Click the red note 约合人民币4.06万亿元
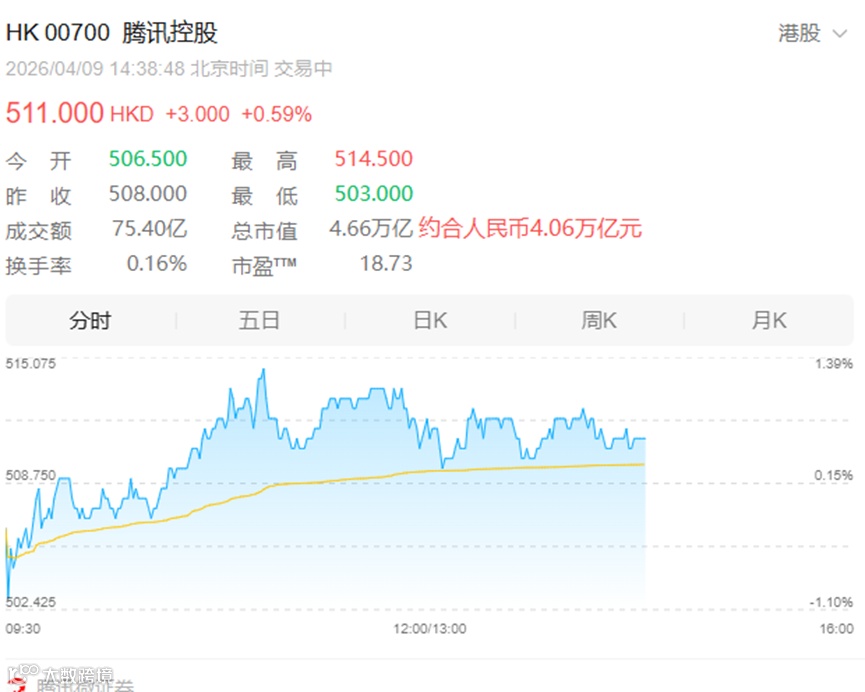The image size is (865, 692). pos(530,228)
